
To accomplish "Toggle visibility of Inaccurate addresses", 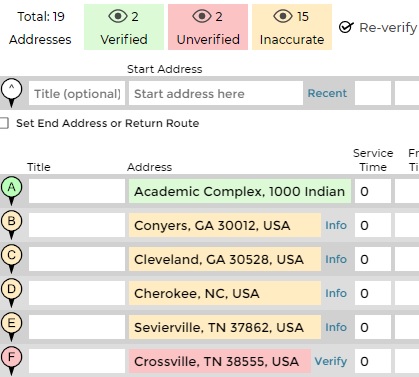I will point(283,16).
